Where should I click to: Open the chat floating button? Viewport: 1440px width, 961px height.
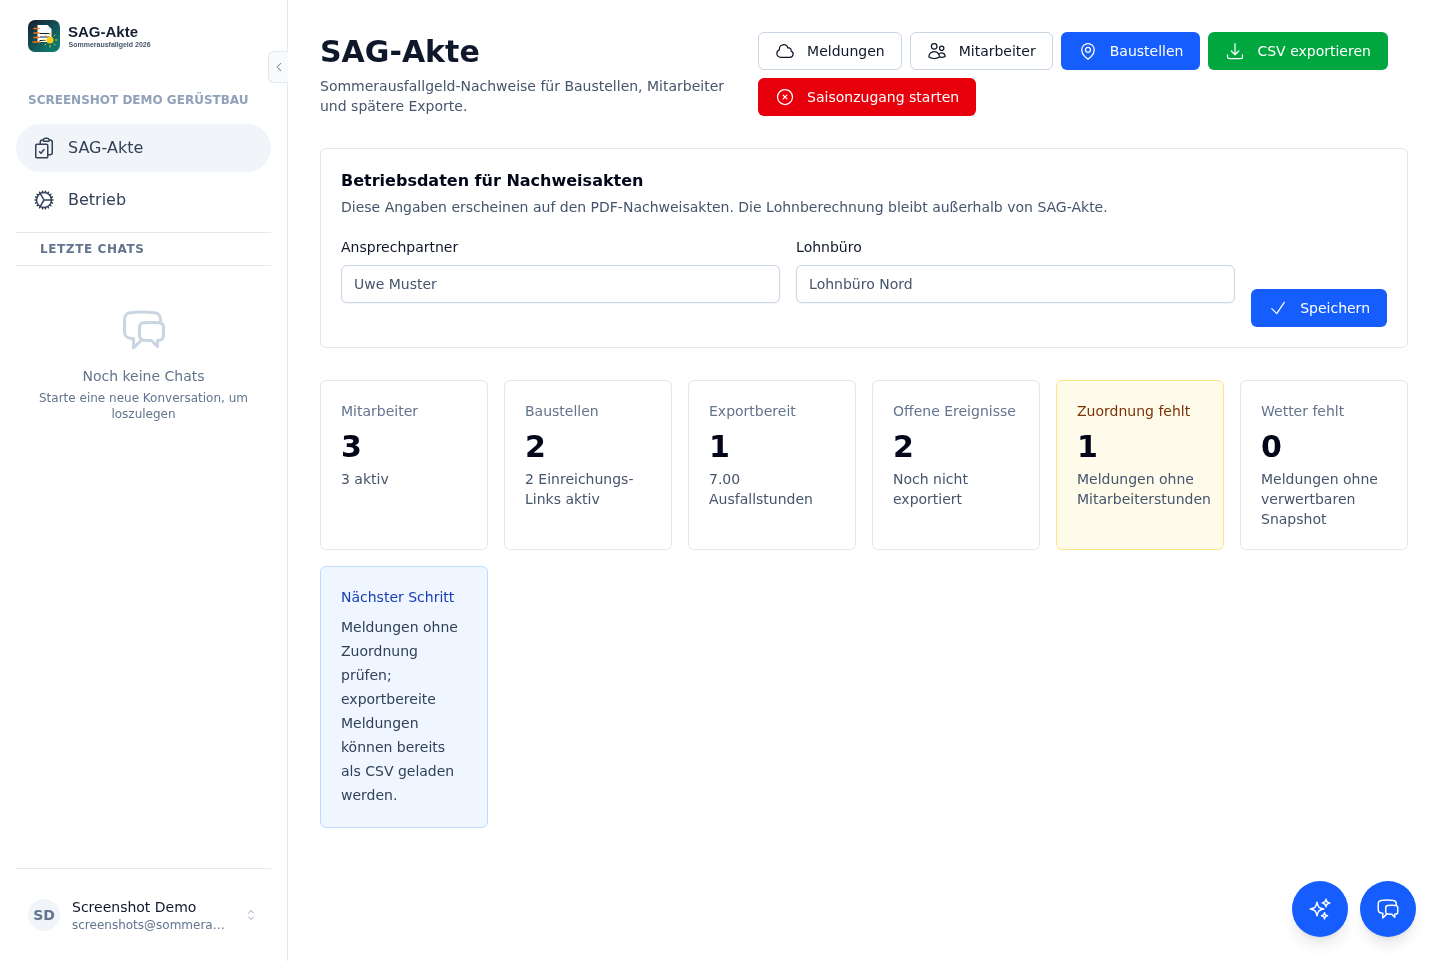click(1388, 909)
